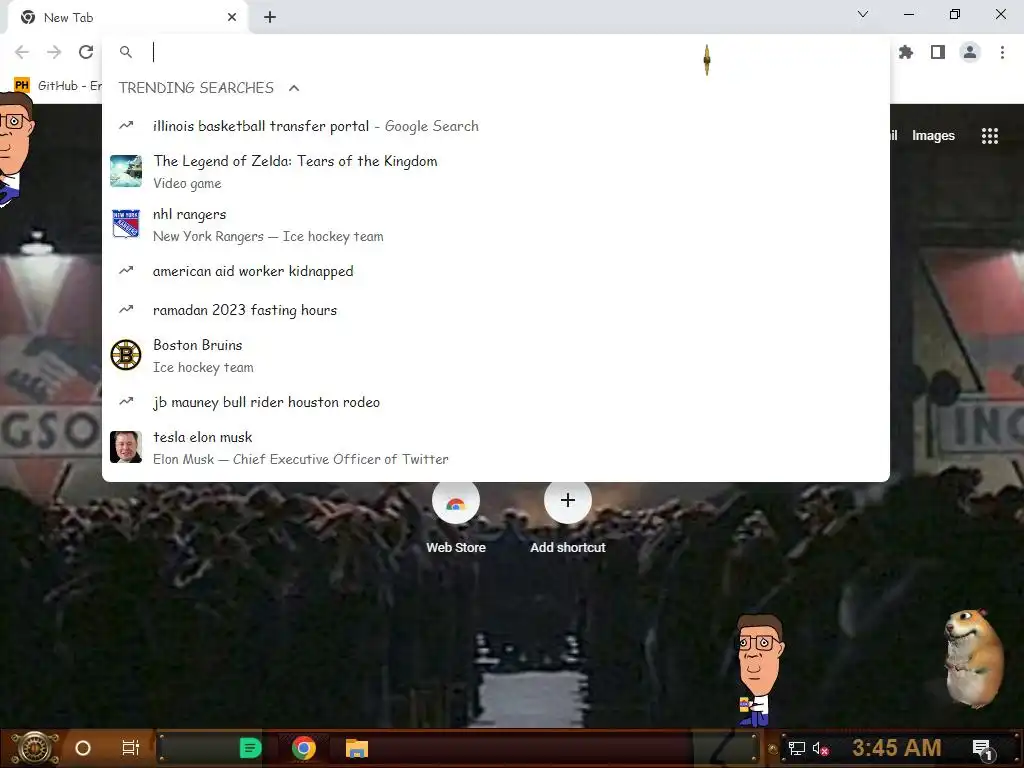Pick american aid worker kidnapped suggestion
Image resolution: width=1024 pixels, height=768 pixels.
(x=496, y=271)
